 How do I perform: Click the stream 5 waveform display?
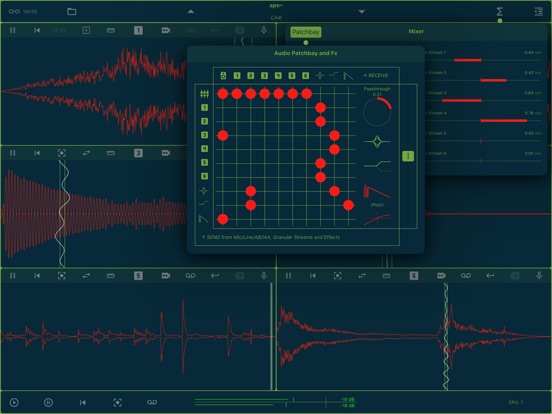click(x=137, y=336)
